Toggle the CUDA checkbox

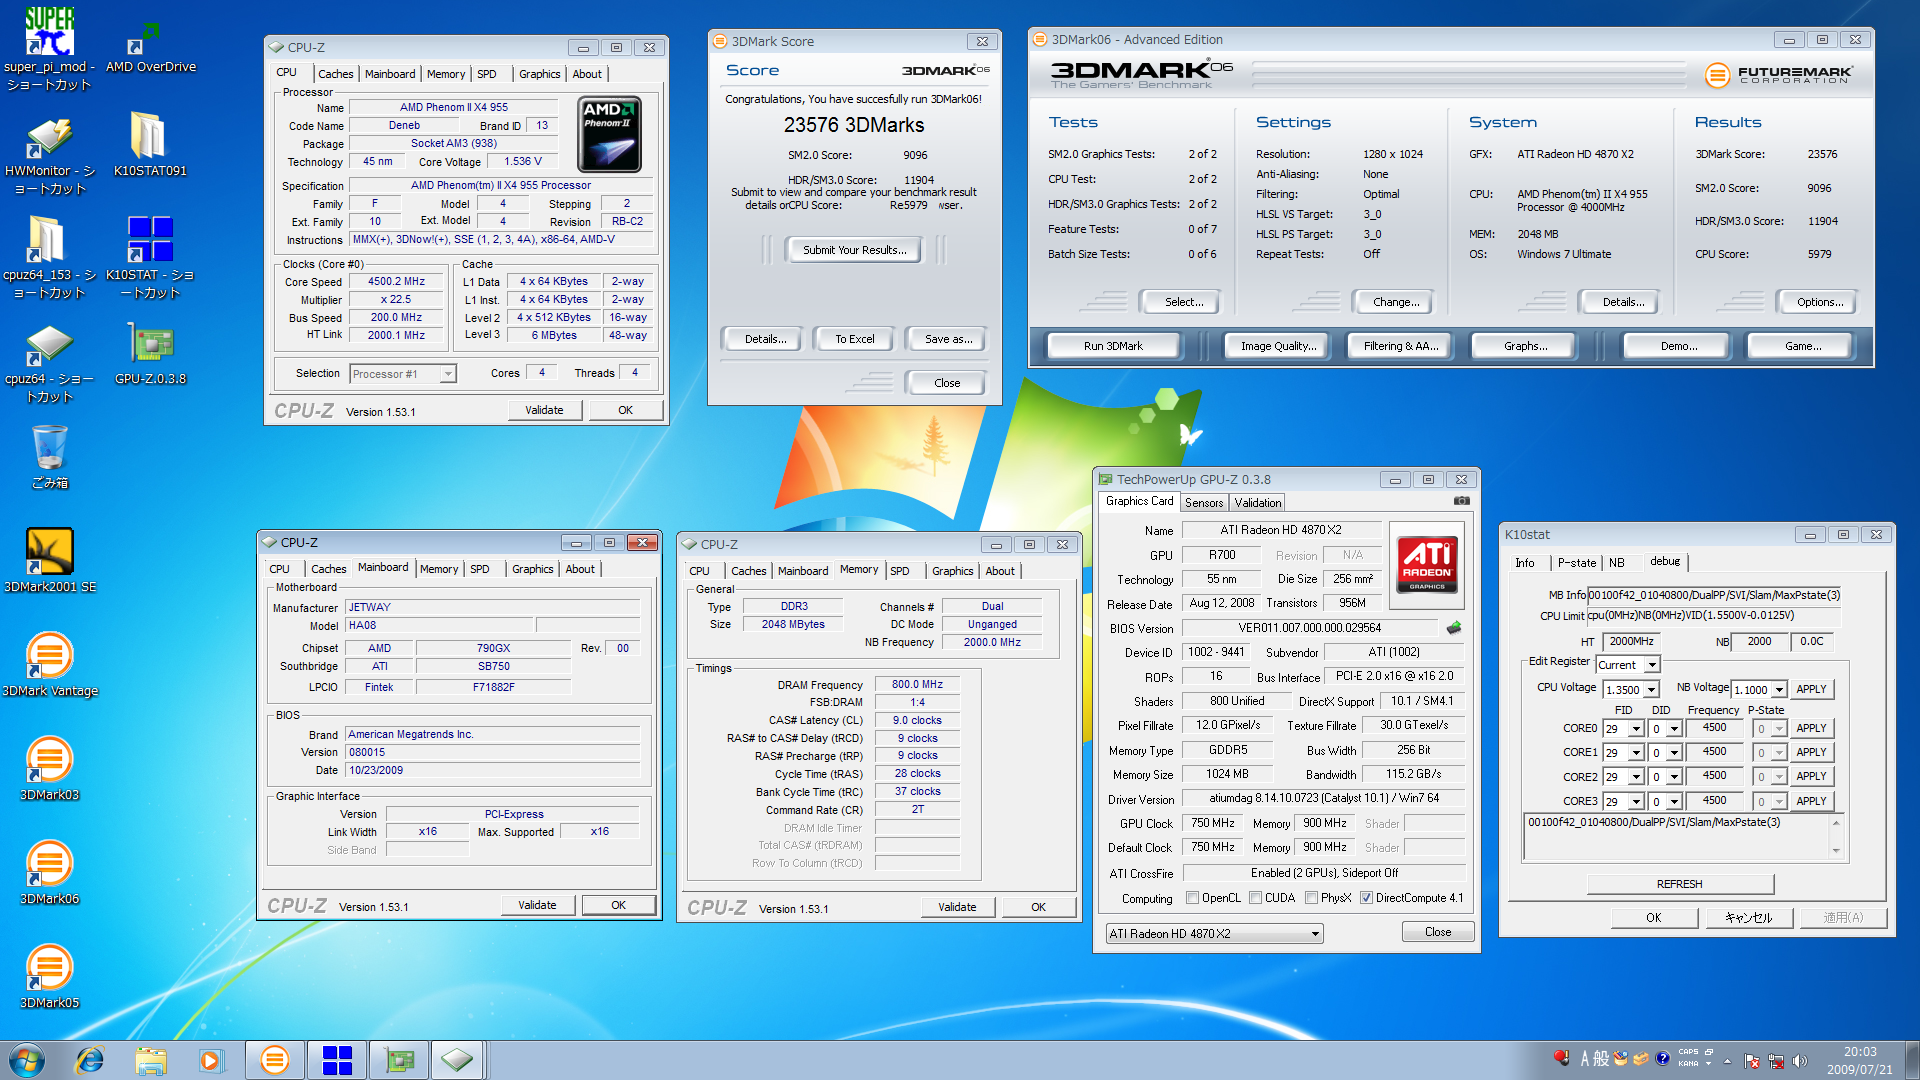pos(1255,898)
